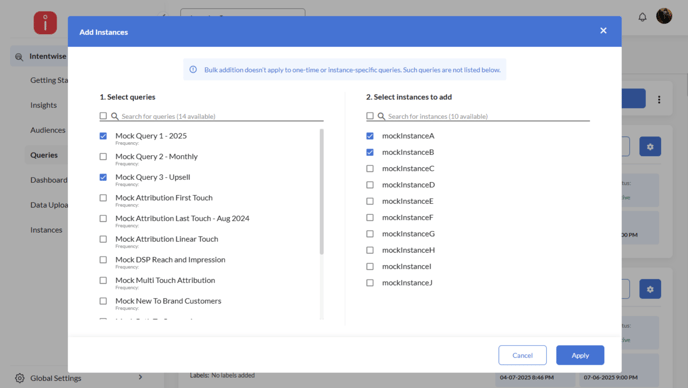
Task: Uncheck mockInstanceA checkbox
Action: [x=370, y=136]
